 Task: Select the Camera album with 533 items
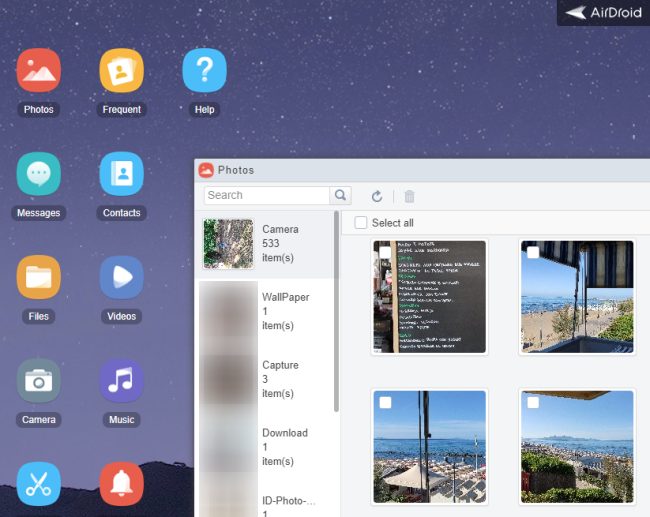tap(266, 244)
